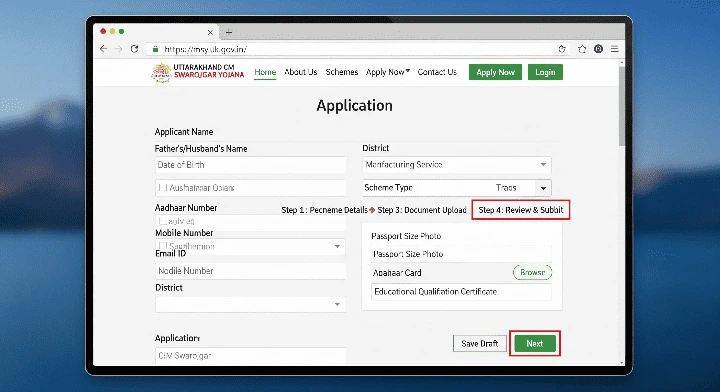This screenshot has width=720, height=392.
Task: Open the Contact Us menu item
Action: coord(437,72)
